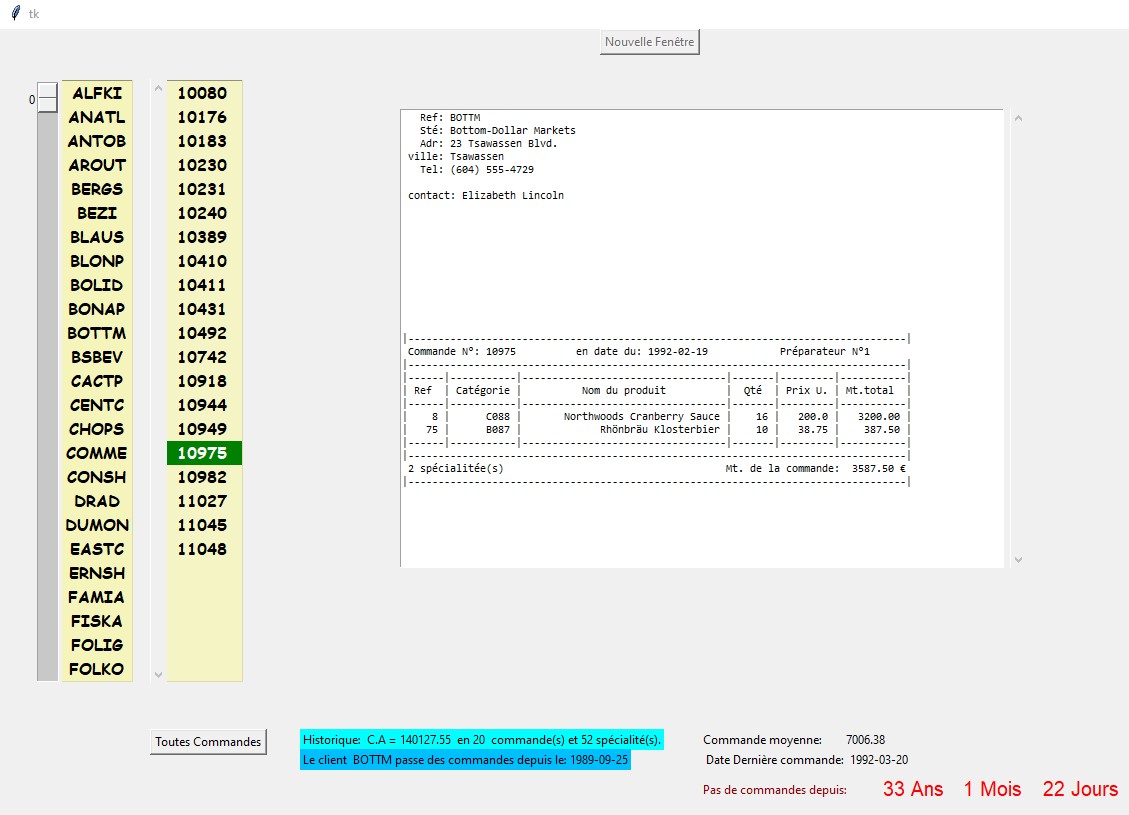Show order 10410
This screenshot has width=1129, height=815.
tap(204, 261)
